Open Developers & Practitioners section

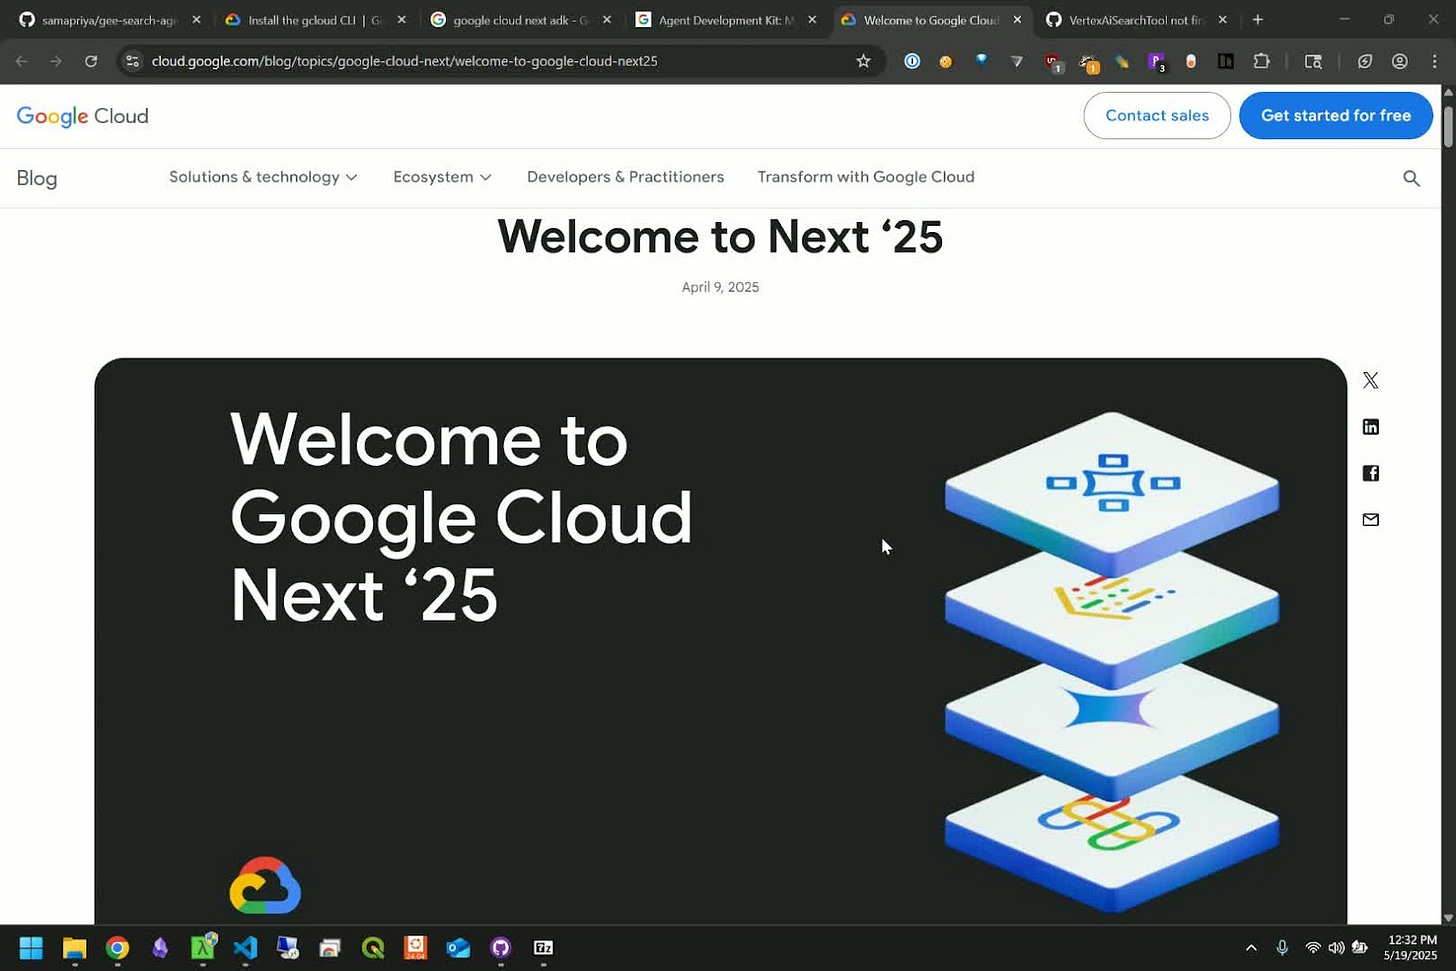(625, 177)
